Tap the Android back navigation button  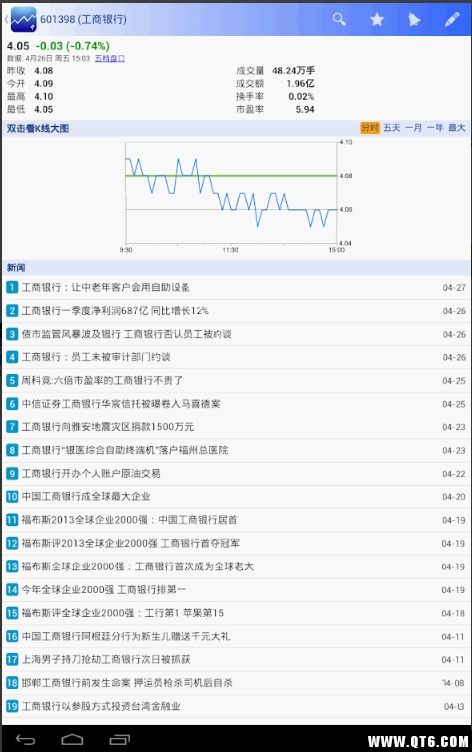[x=26, y=740]
